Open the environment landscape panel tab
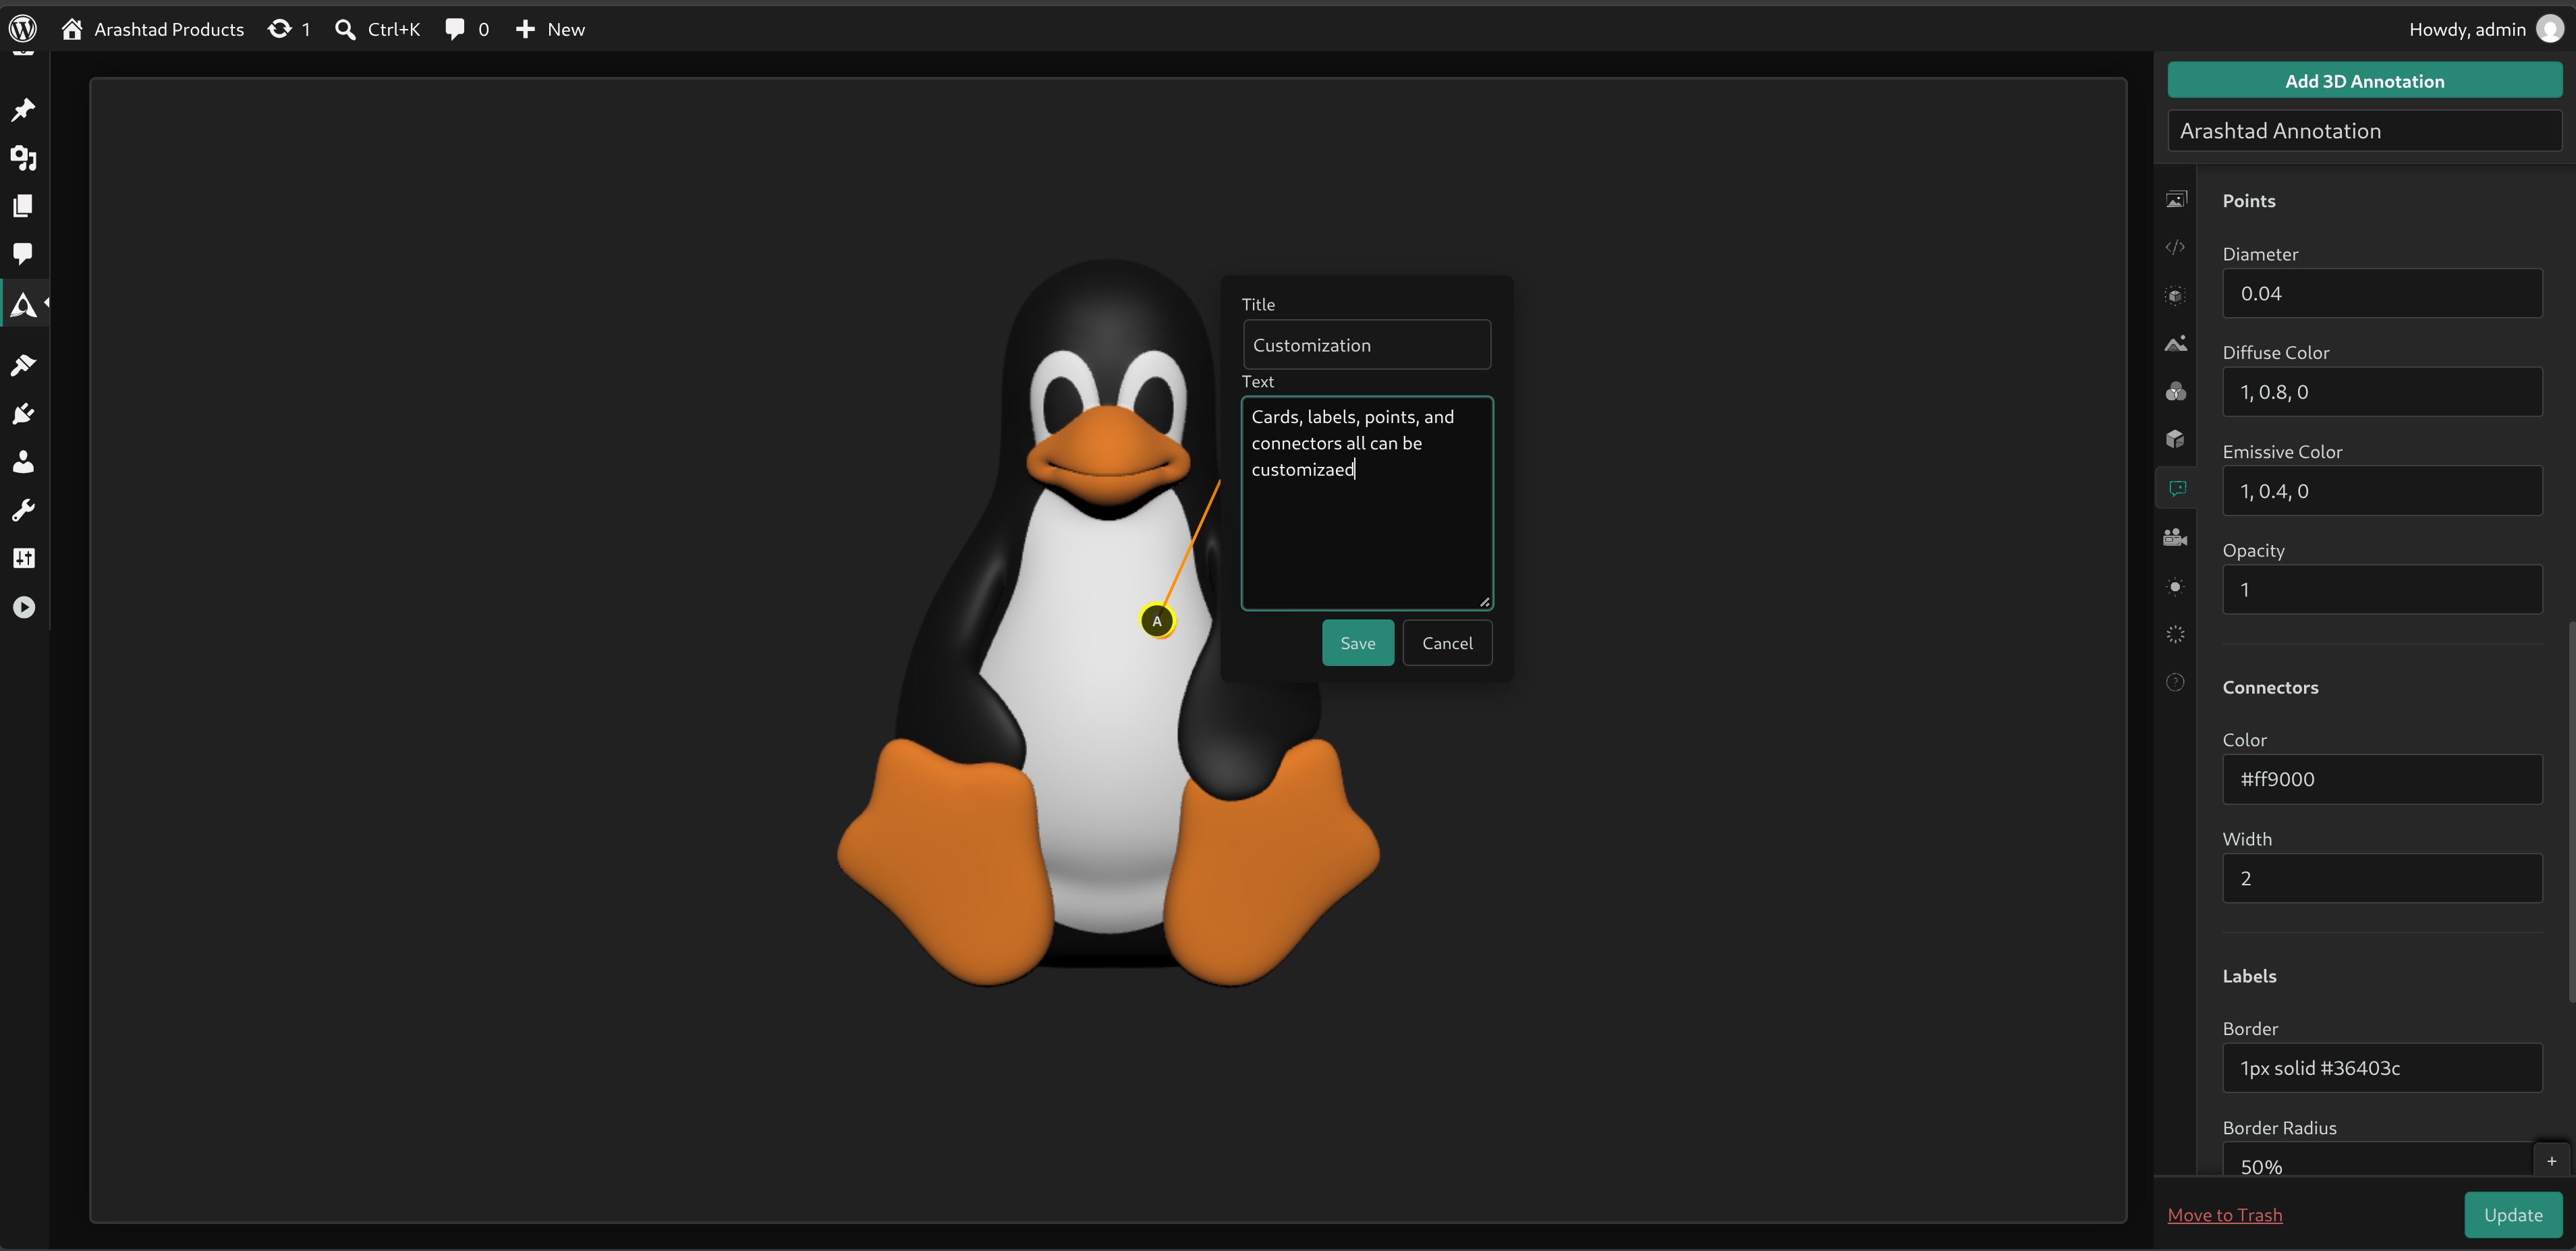Screen dimensions: 2576x1251 point(2175,343)
